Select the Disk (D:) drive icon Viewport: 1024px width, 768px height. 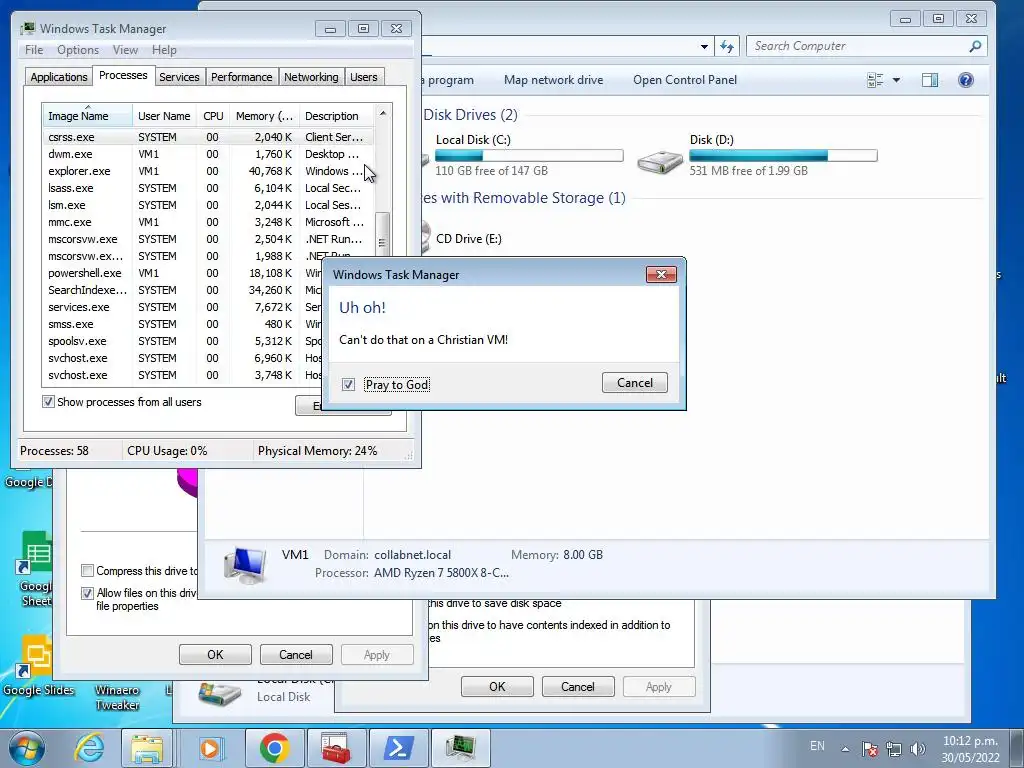[x=660, y=161]
